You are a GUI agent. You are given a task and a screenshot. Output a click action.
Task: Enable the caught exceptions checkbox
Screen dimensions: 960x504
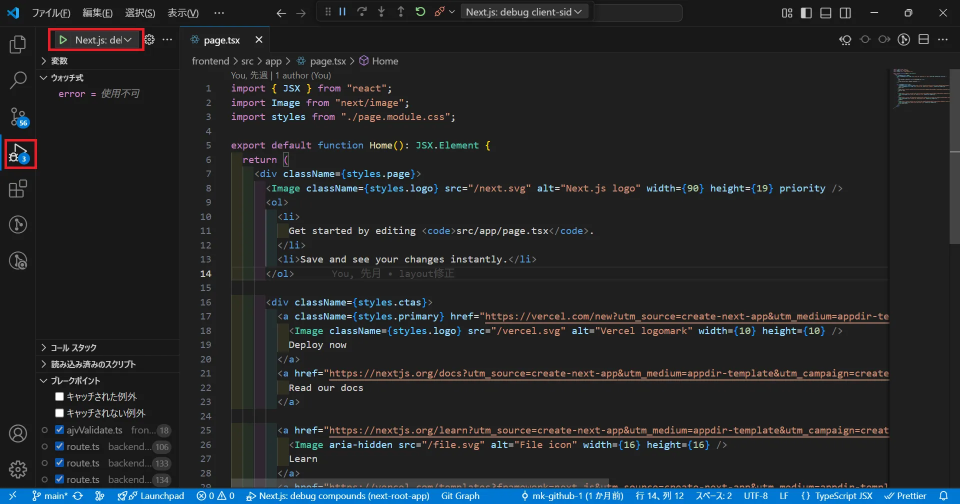59,397
